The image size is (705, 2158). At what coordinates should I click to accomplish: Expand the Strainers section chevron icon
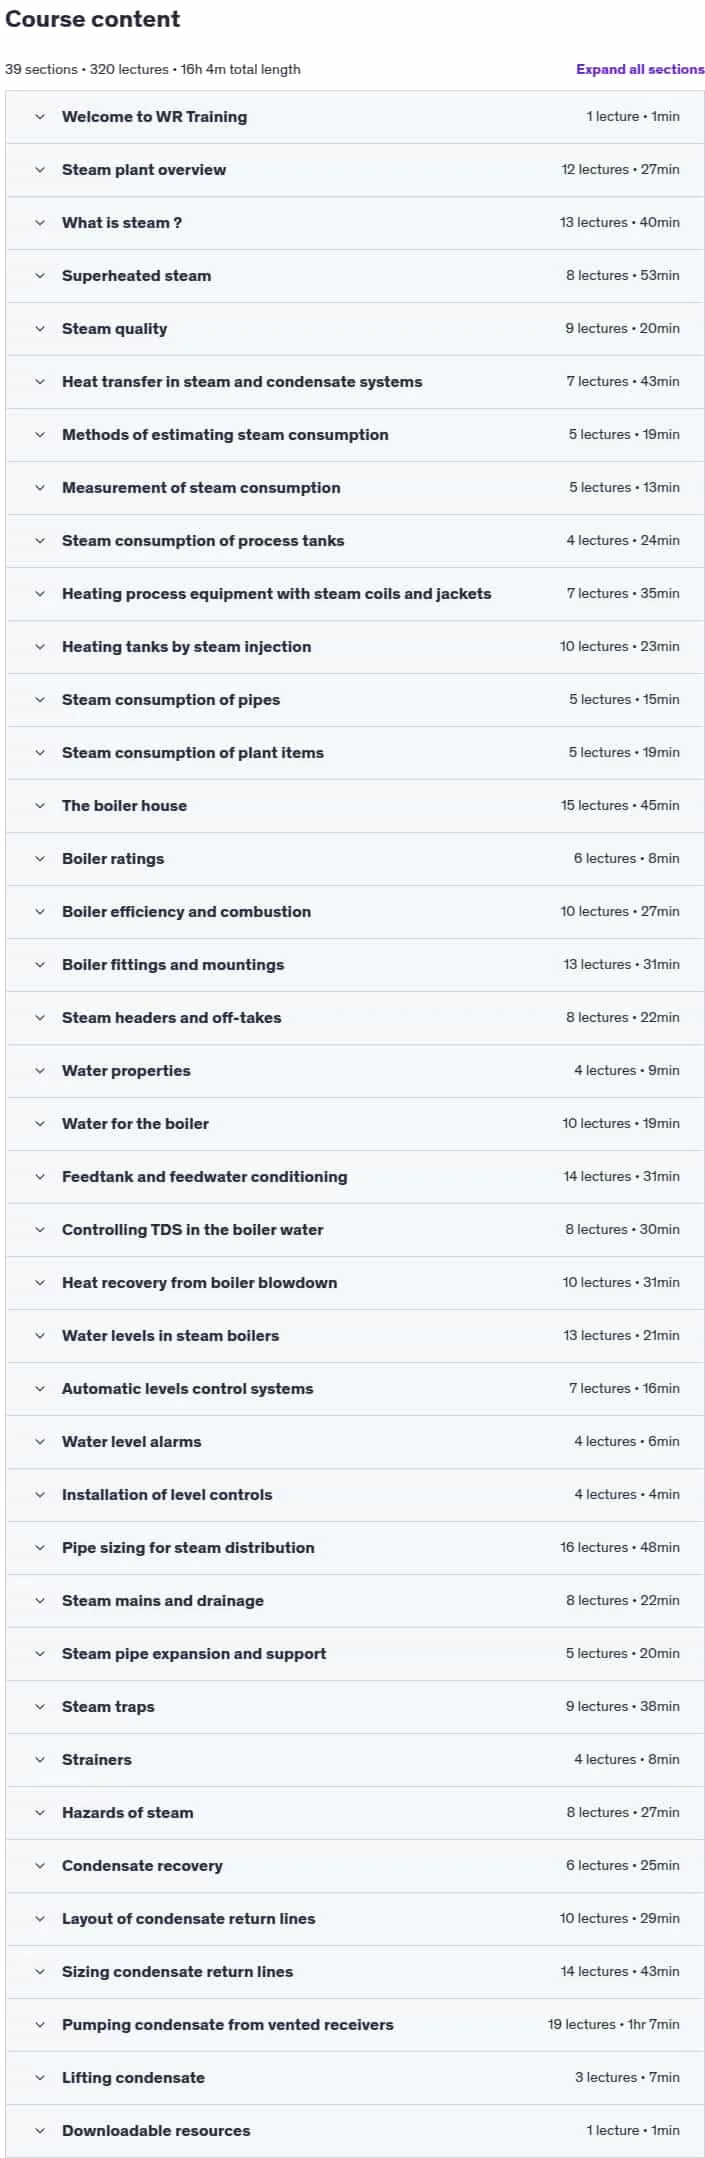[40, 1760]
